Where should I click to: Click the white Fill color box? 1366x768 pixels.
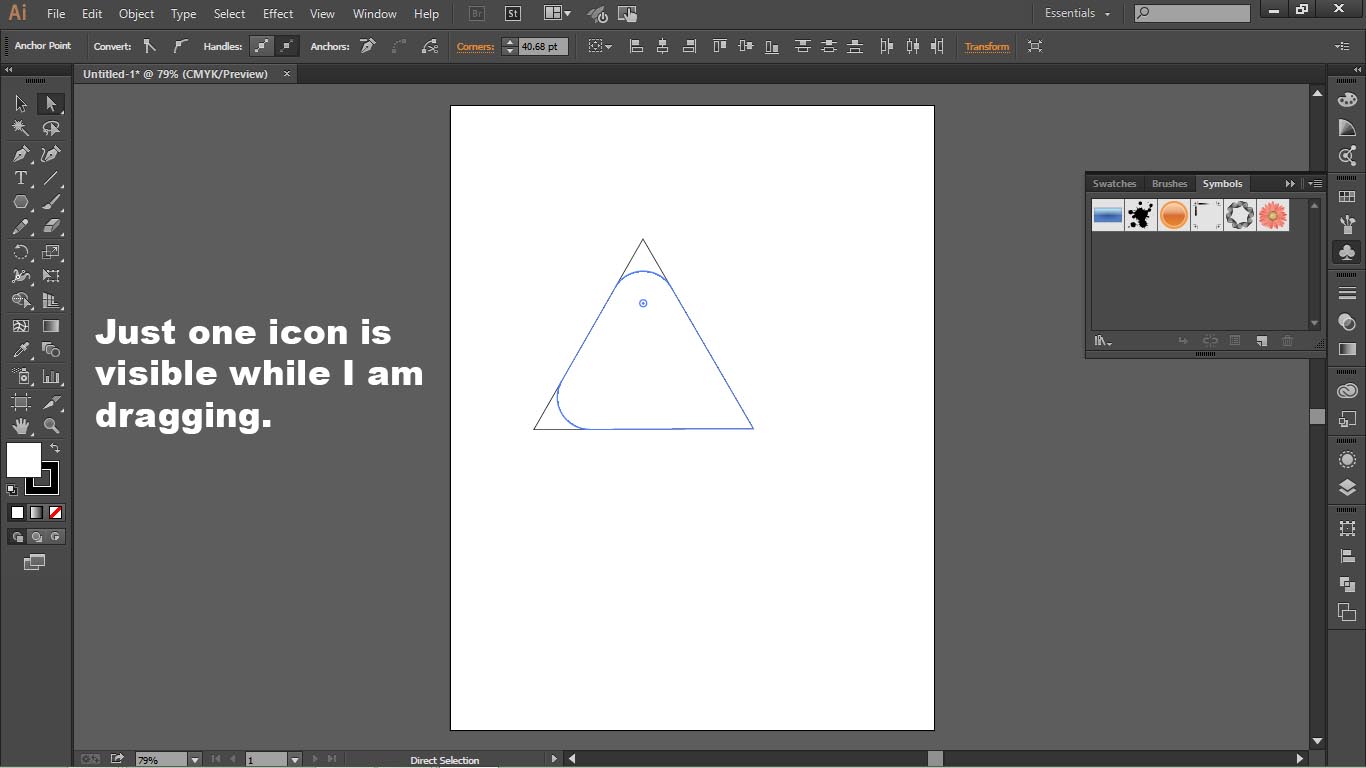[23, 460]
